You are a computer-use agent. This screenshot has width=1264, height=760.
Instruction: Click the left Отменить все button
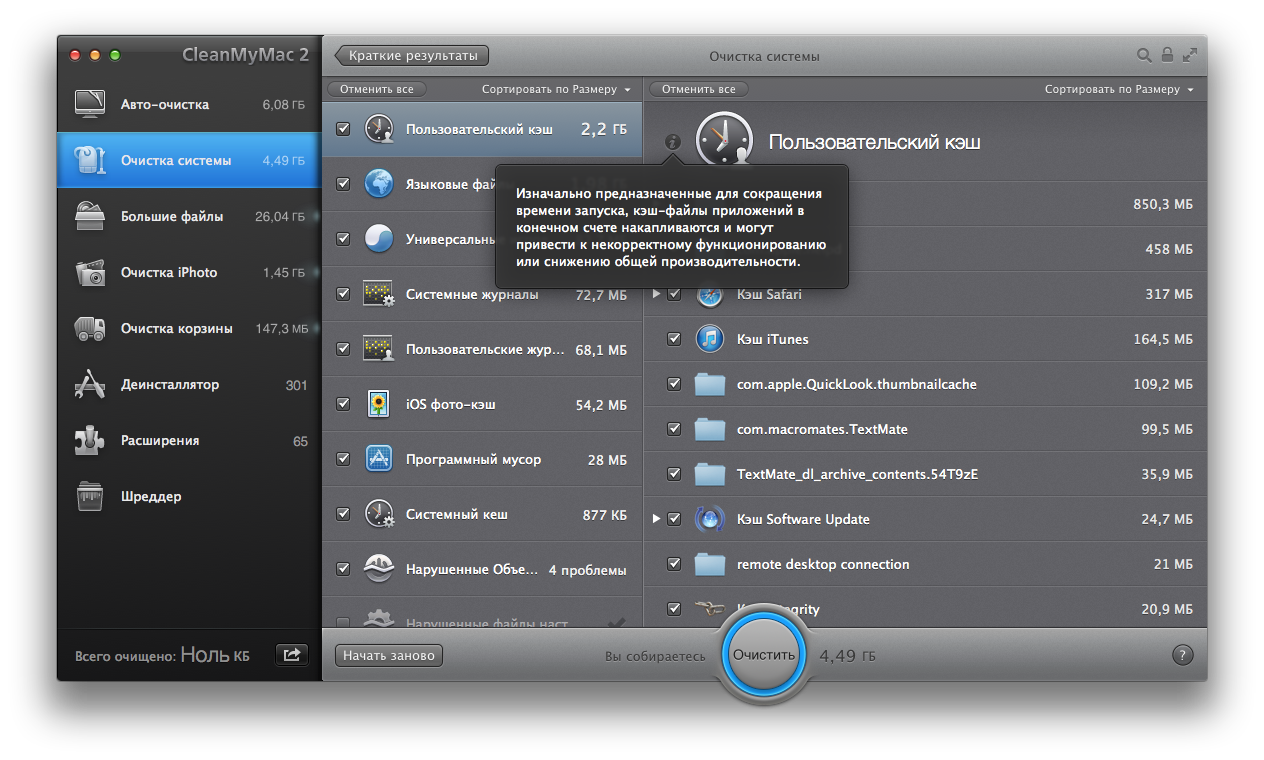(377, 89)
